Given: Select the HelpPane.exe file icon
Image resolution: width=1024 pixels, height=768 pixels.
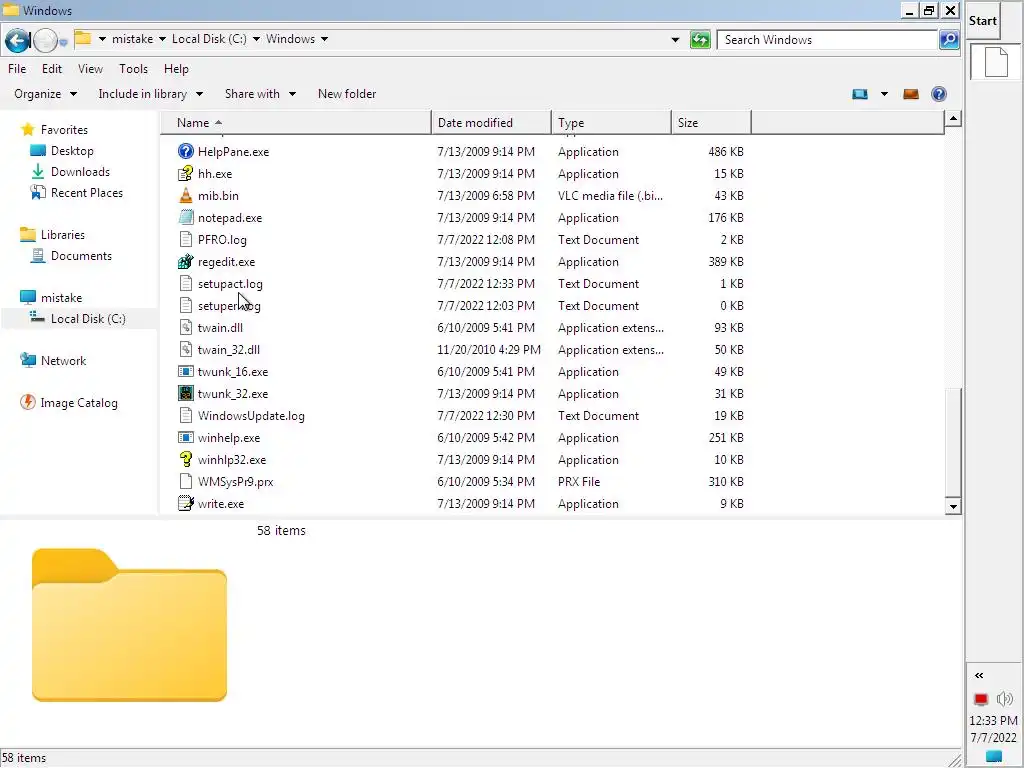Looking at the screenshot, I should click(x=185, y=152).
